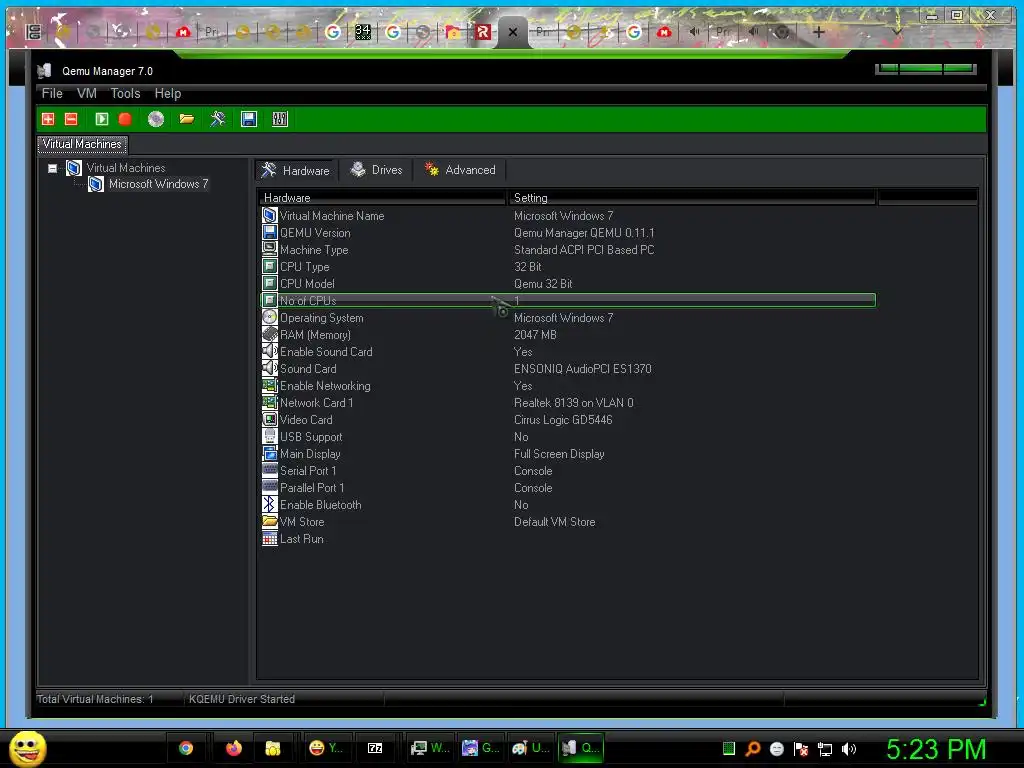The height and width of the screenshot is (768, 1024).
Task: Click the 7z taskbar button
Action: (375, 748)
